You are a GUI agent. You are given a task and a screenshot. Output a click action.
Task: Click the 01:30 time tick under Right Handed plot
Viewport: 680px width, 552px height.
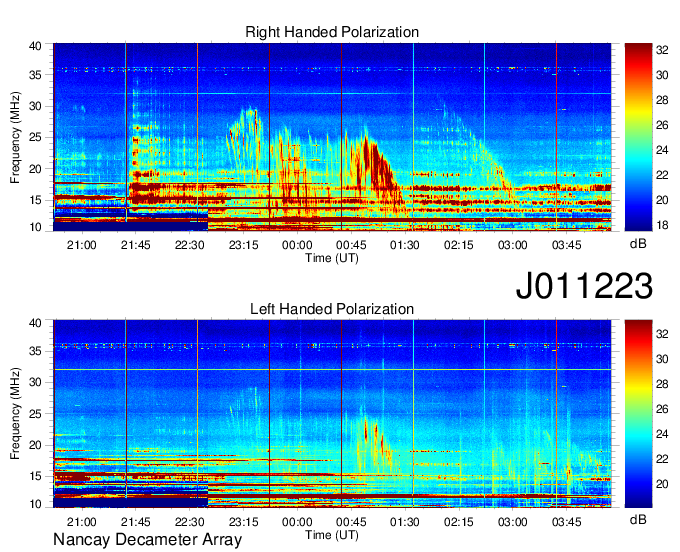coord(405,245)
